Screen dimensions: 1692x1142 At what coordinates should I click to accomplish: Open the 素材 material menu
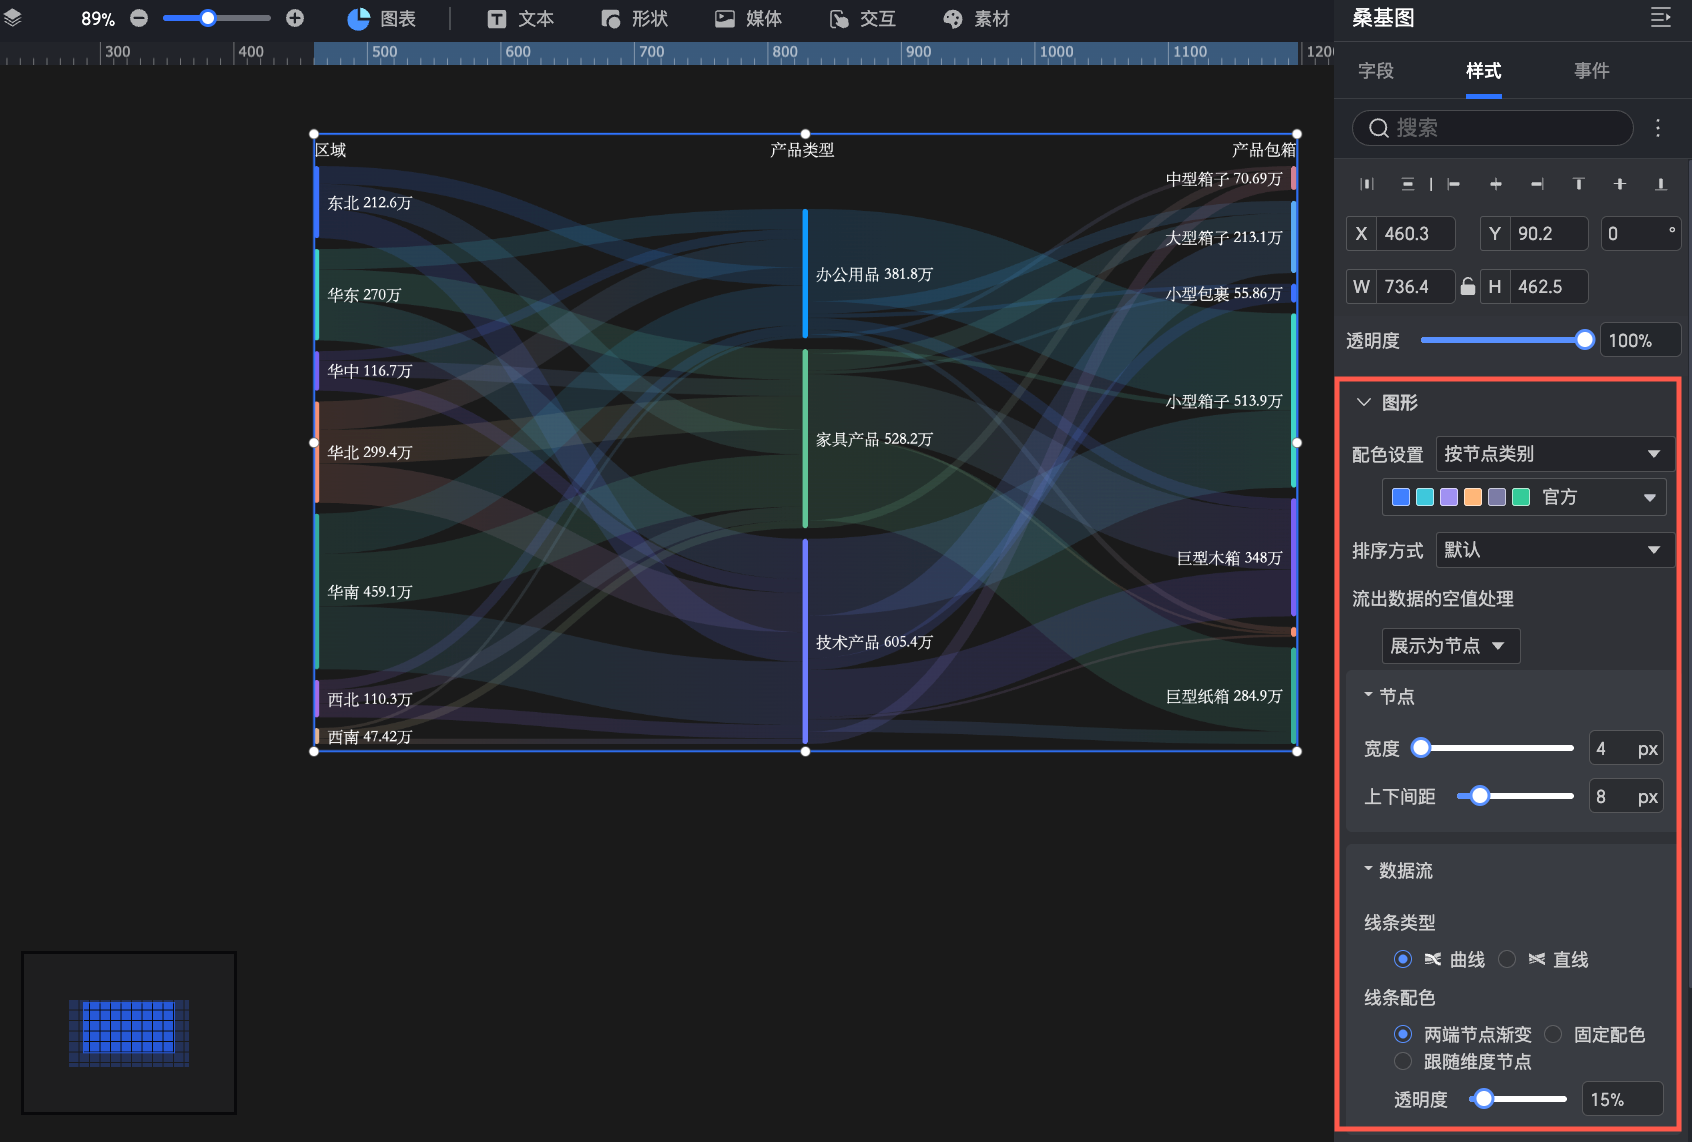[x=976, y=19]
